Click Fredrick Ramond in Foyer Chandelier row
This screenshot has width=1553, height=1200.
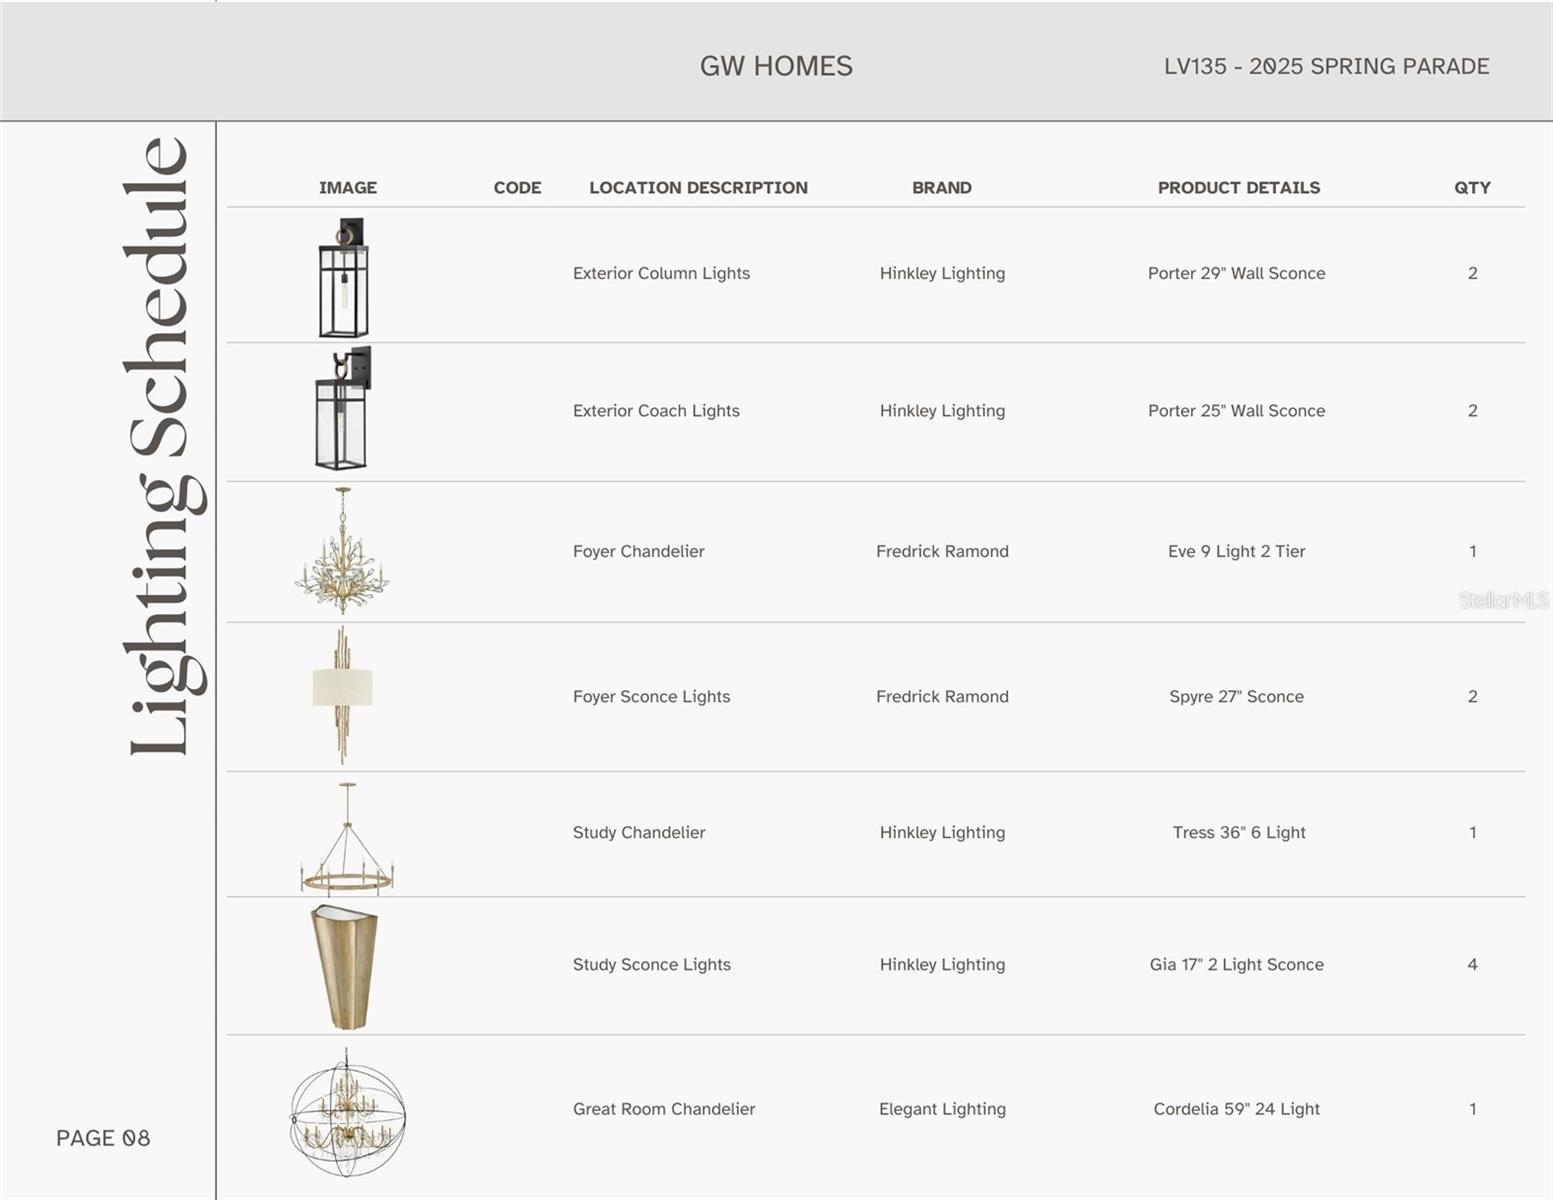coord(942,551)
